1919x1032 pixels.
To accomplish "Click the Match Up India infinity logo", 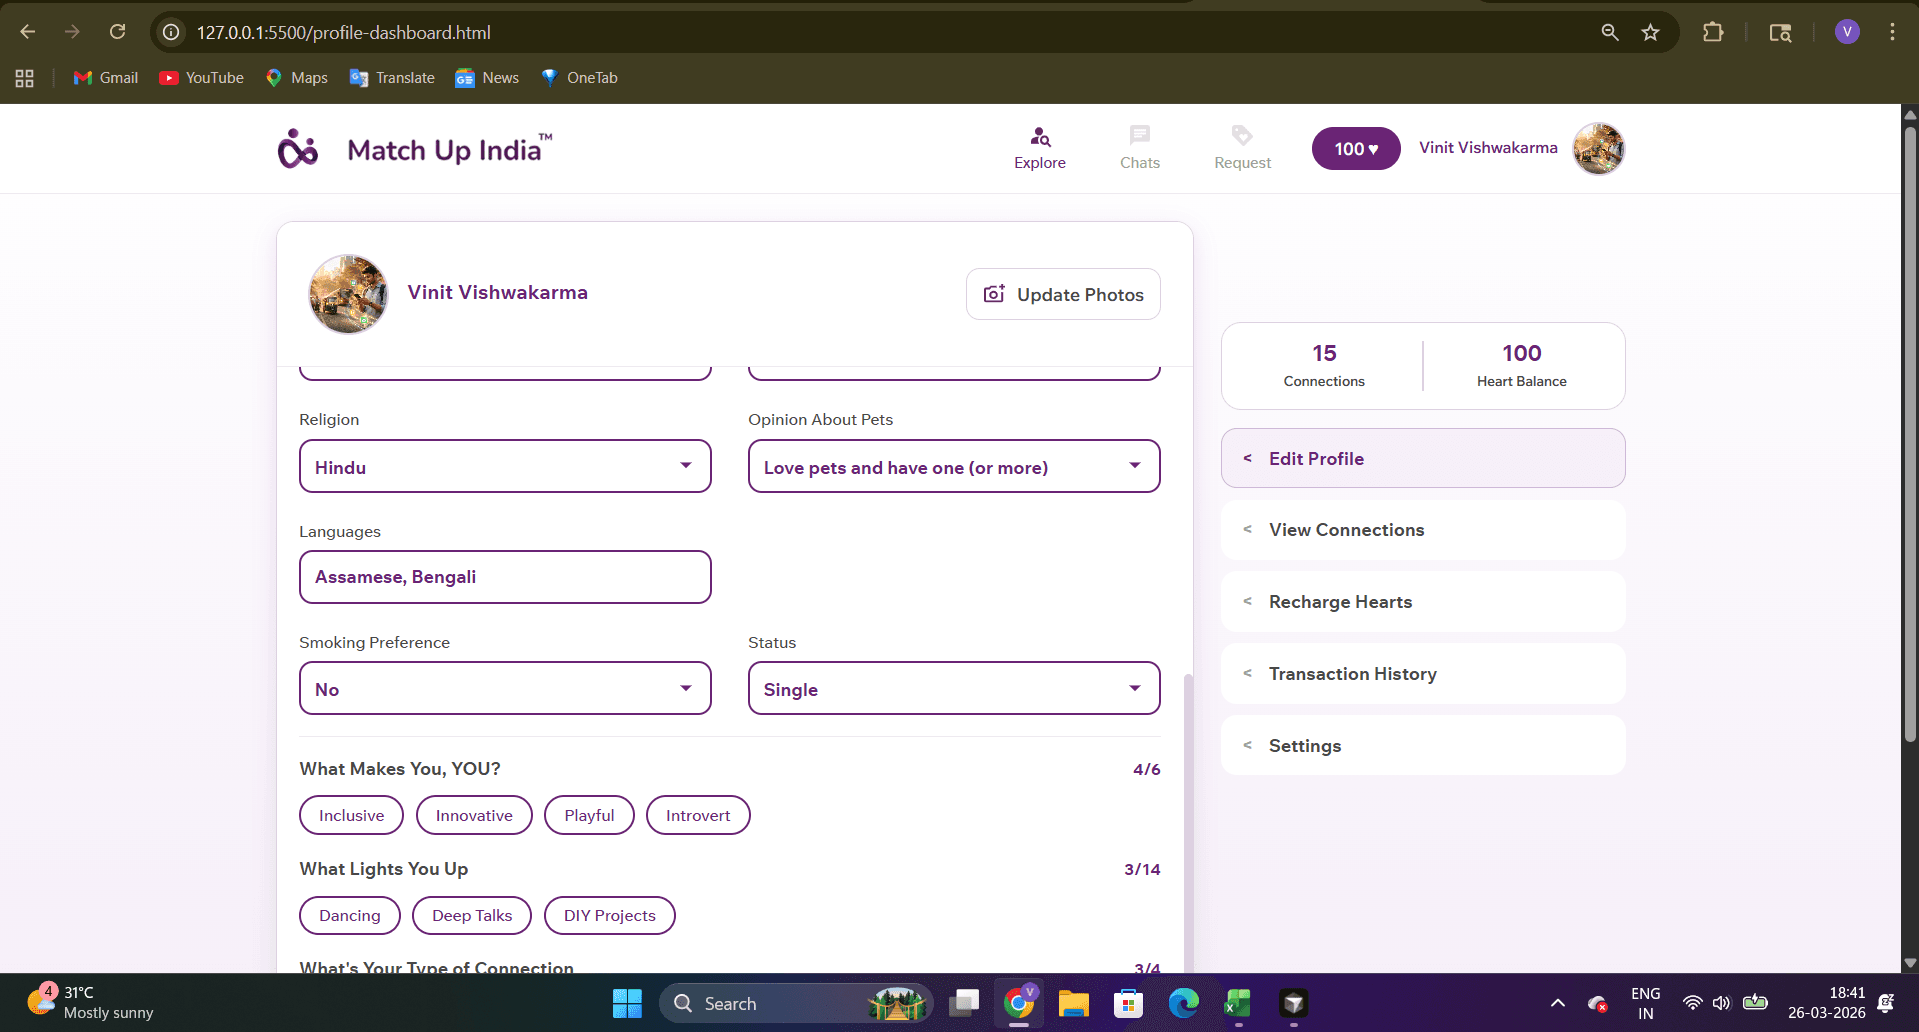I will [298, 149].
